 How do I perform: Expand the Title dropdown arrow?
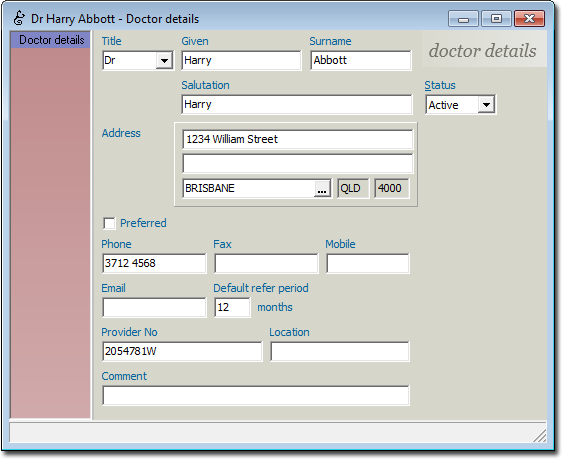coord(165,61)
